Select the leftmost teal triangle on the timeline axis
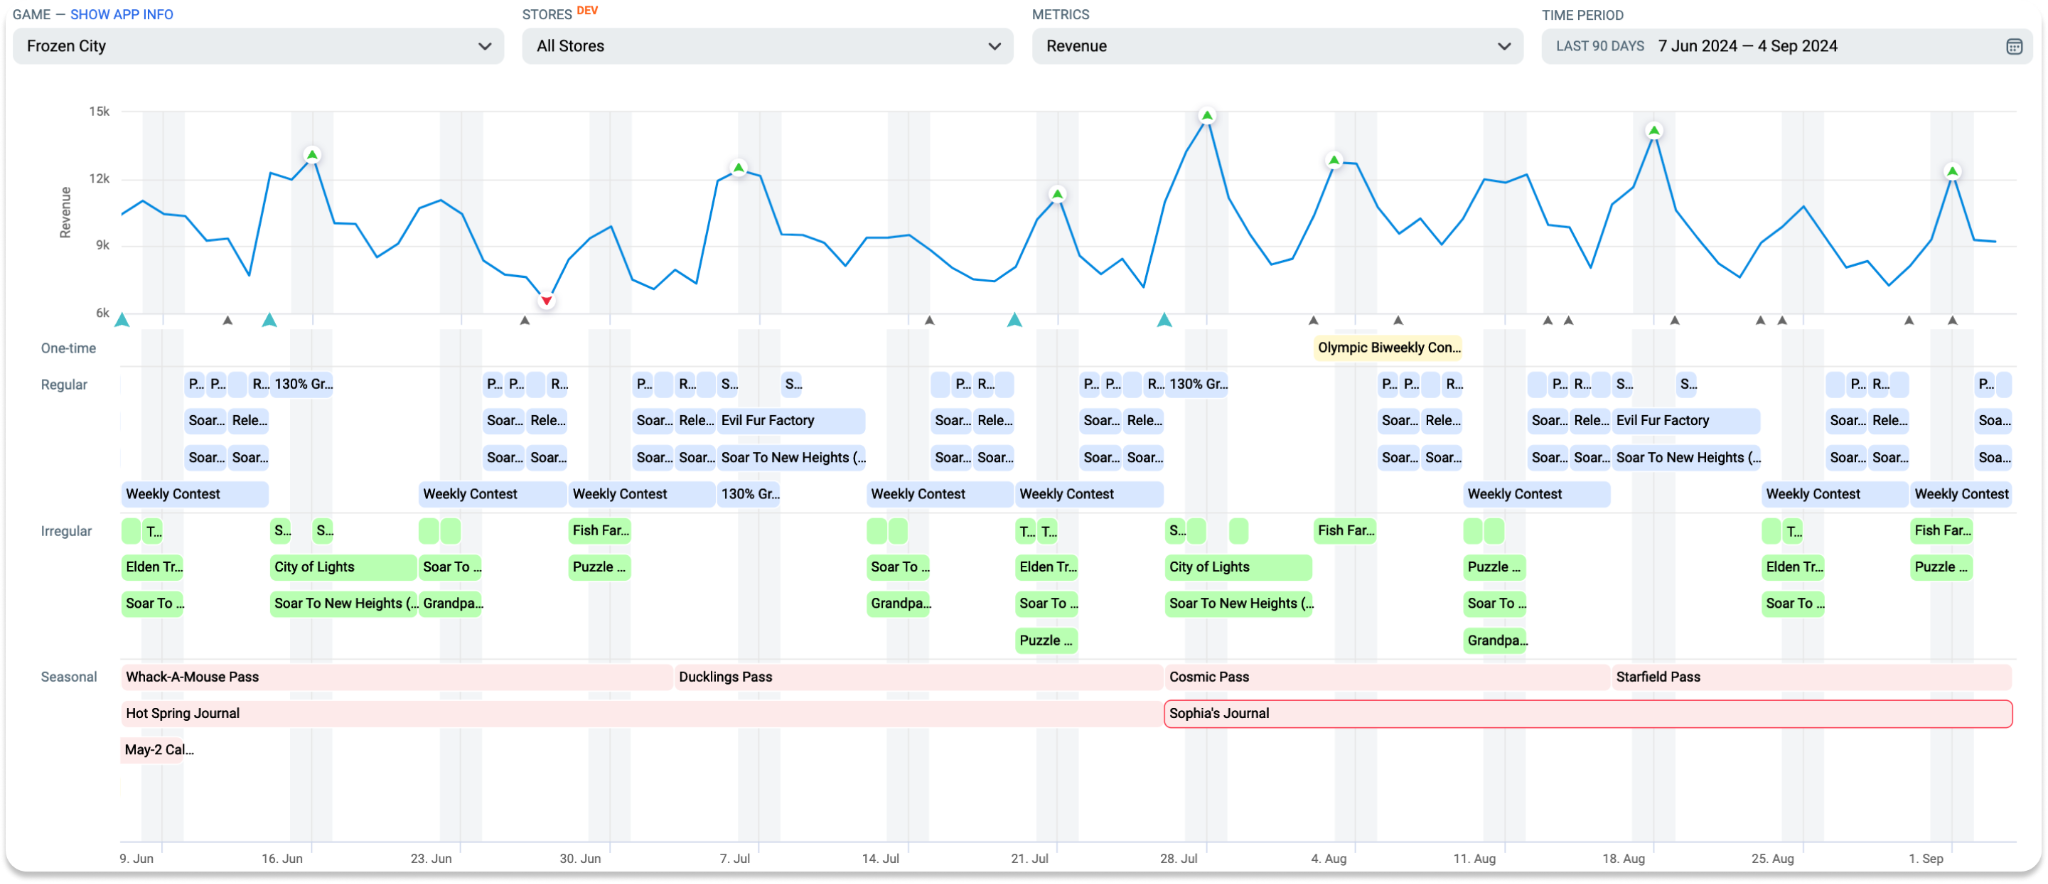Image resolution: width=2048 pixels, height=884 pixels. click(122, 320)
